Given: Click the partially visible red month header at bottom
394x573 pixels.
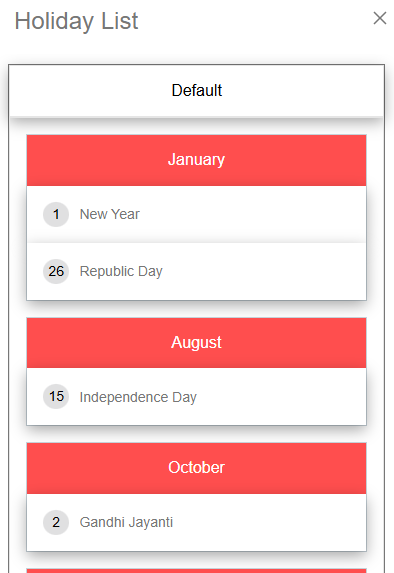Looking at the screenshot, I should (x=197, y=571).
